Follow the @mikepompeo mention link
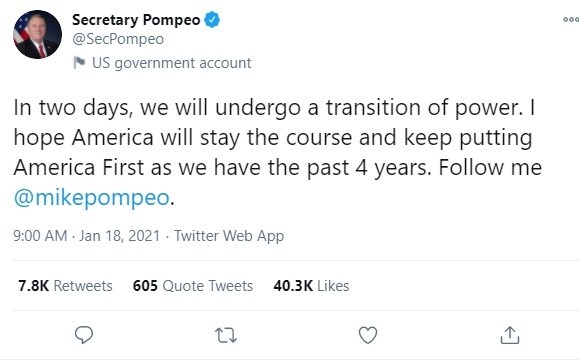Image resolution: width=579 pixels, height=360 pixels. pyautogui.click(x=92, y=198)
